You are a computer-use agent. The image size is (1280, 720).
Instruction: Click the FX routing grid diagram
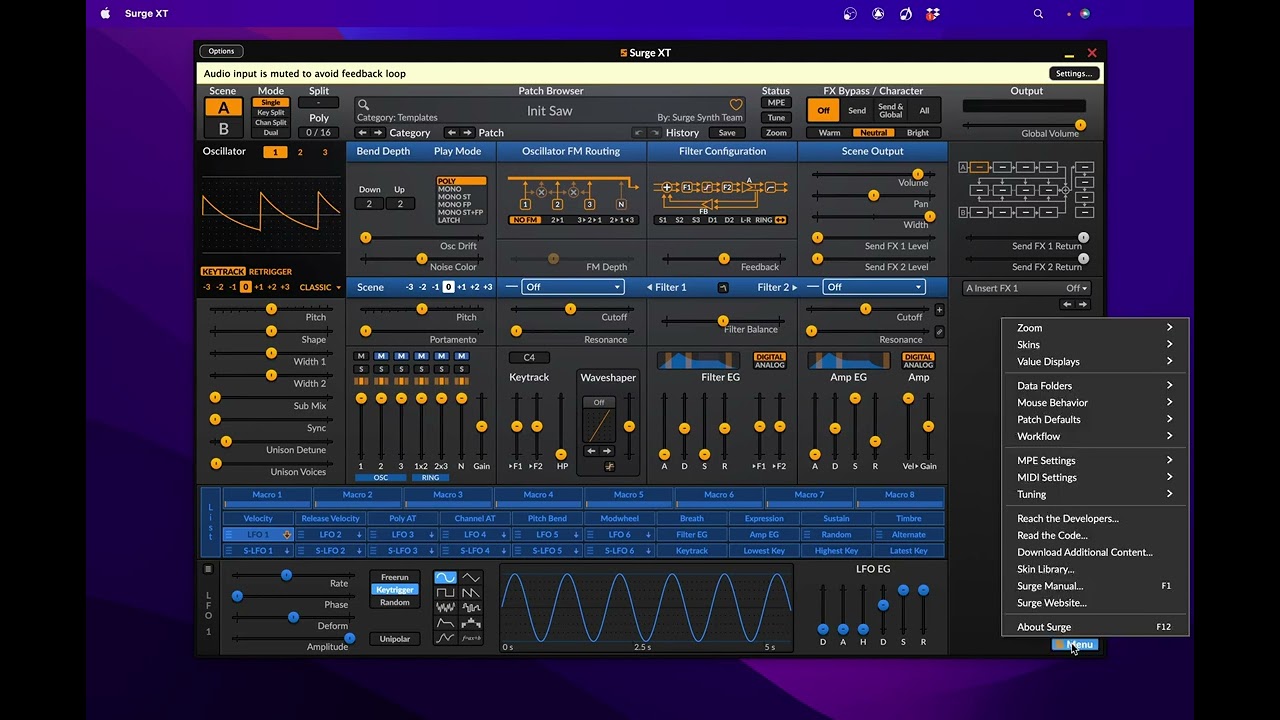coord(1027,190)
